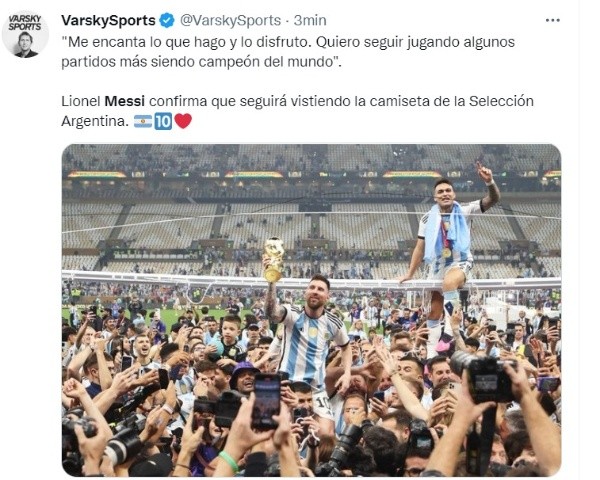Click the quote starting "Me encanta lo que hago"

(288, 52)
